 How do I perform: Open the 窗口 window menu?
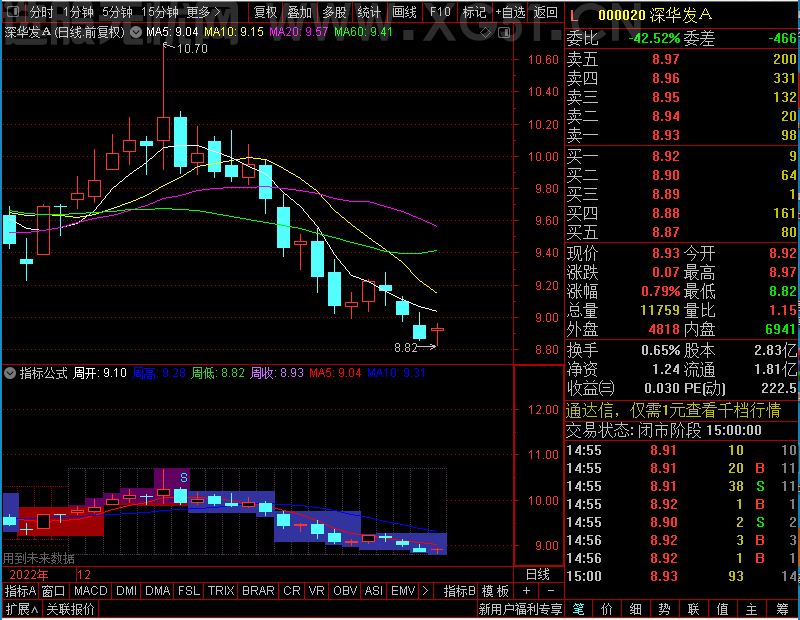[x=53, y=591]
